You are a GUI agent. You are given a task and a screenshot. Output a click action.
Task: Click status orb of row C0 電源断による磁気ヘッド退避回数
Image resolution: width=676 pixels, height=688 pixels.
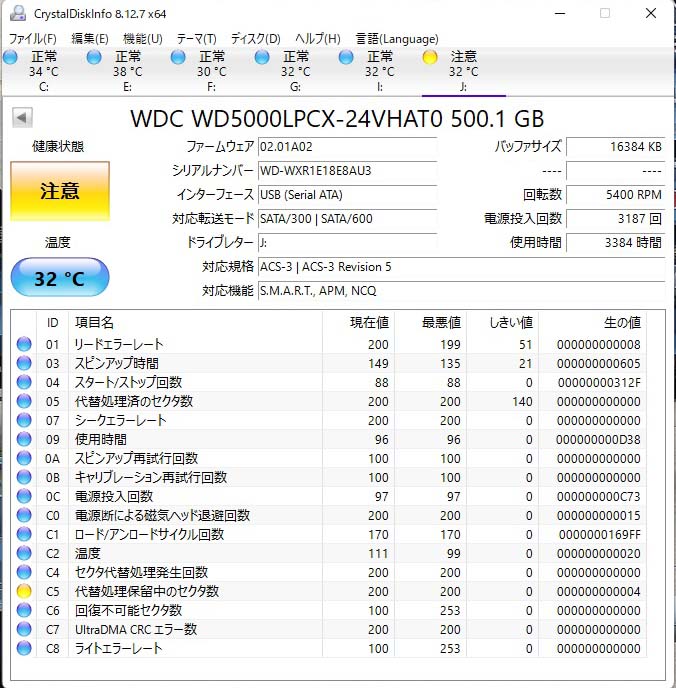[x=24, y=515]
